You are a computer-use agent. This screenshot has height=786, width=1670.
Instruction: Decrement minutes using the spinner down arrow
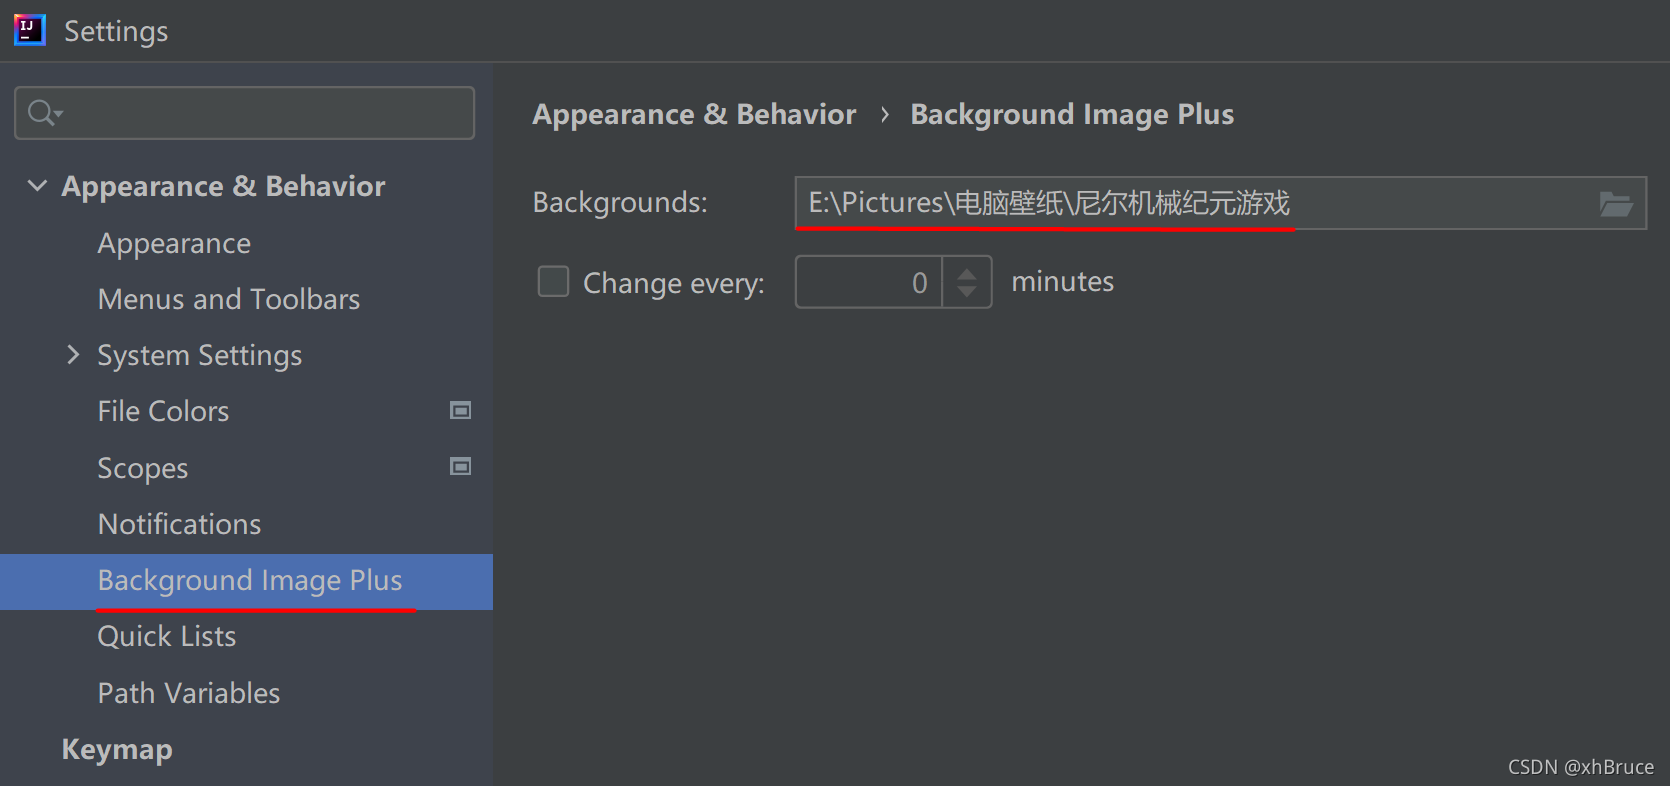click(x=966, y=292)
